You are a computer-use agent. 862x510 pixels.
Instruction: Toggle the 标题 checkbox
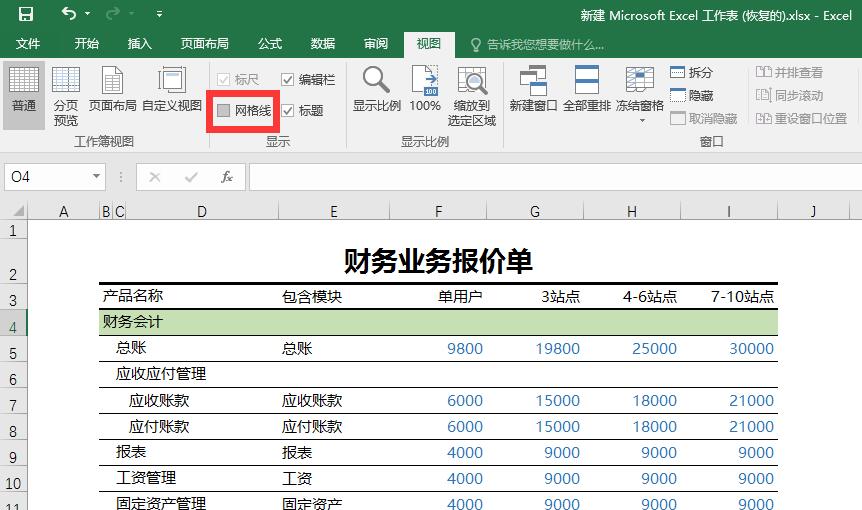tap(288, 110)
